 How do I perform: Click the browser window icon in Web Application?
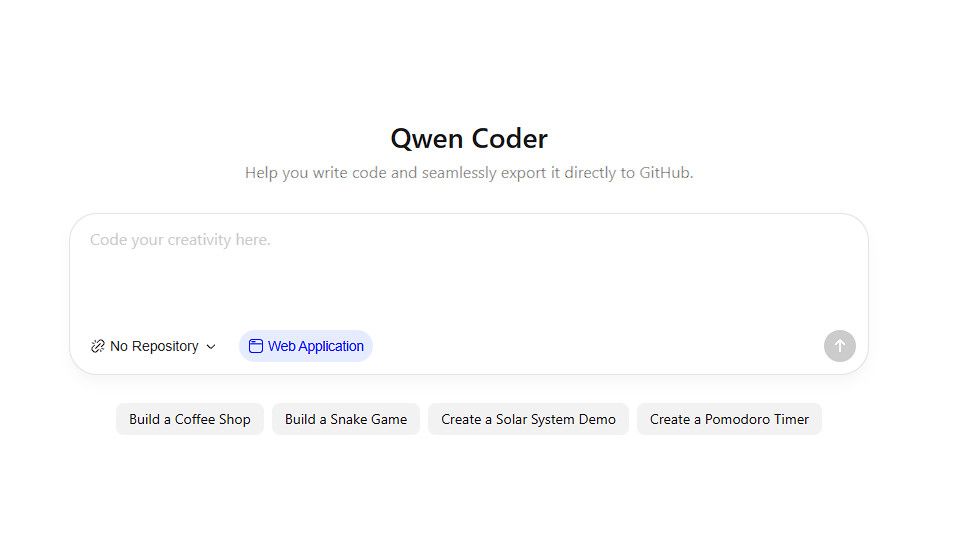[255, 346]
